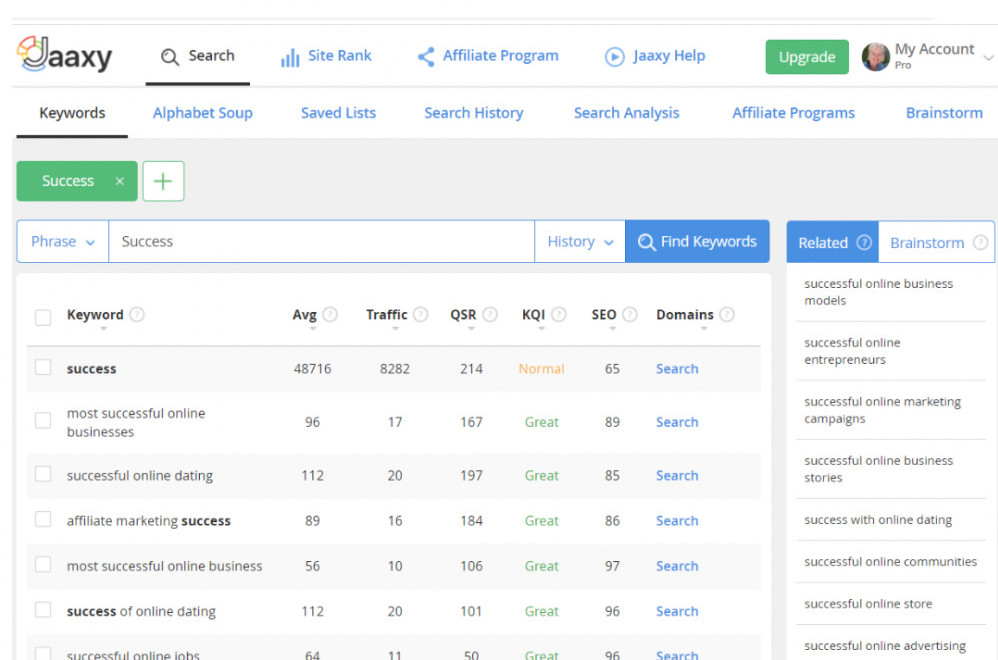Viewport: 998px width, 660px height.
Task: Click in the Success keyword search field
Action: click(x=321, y=242)
